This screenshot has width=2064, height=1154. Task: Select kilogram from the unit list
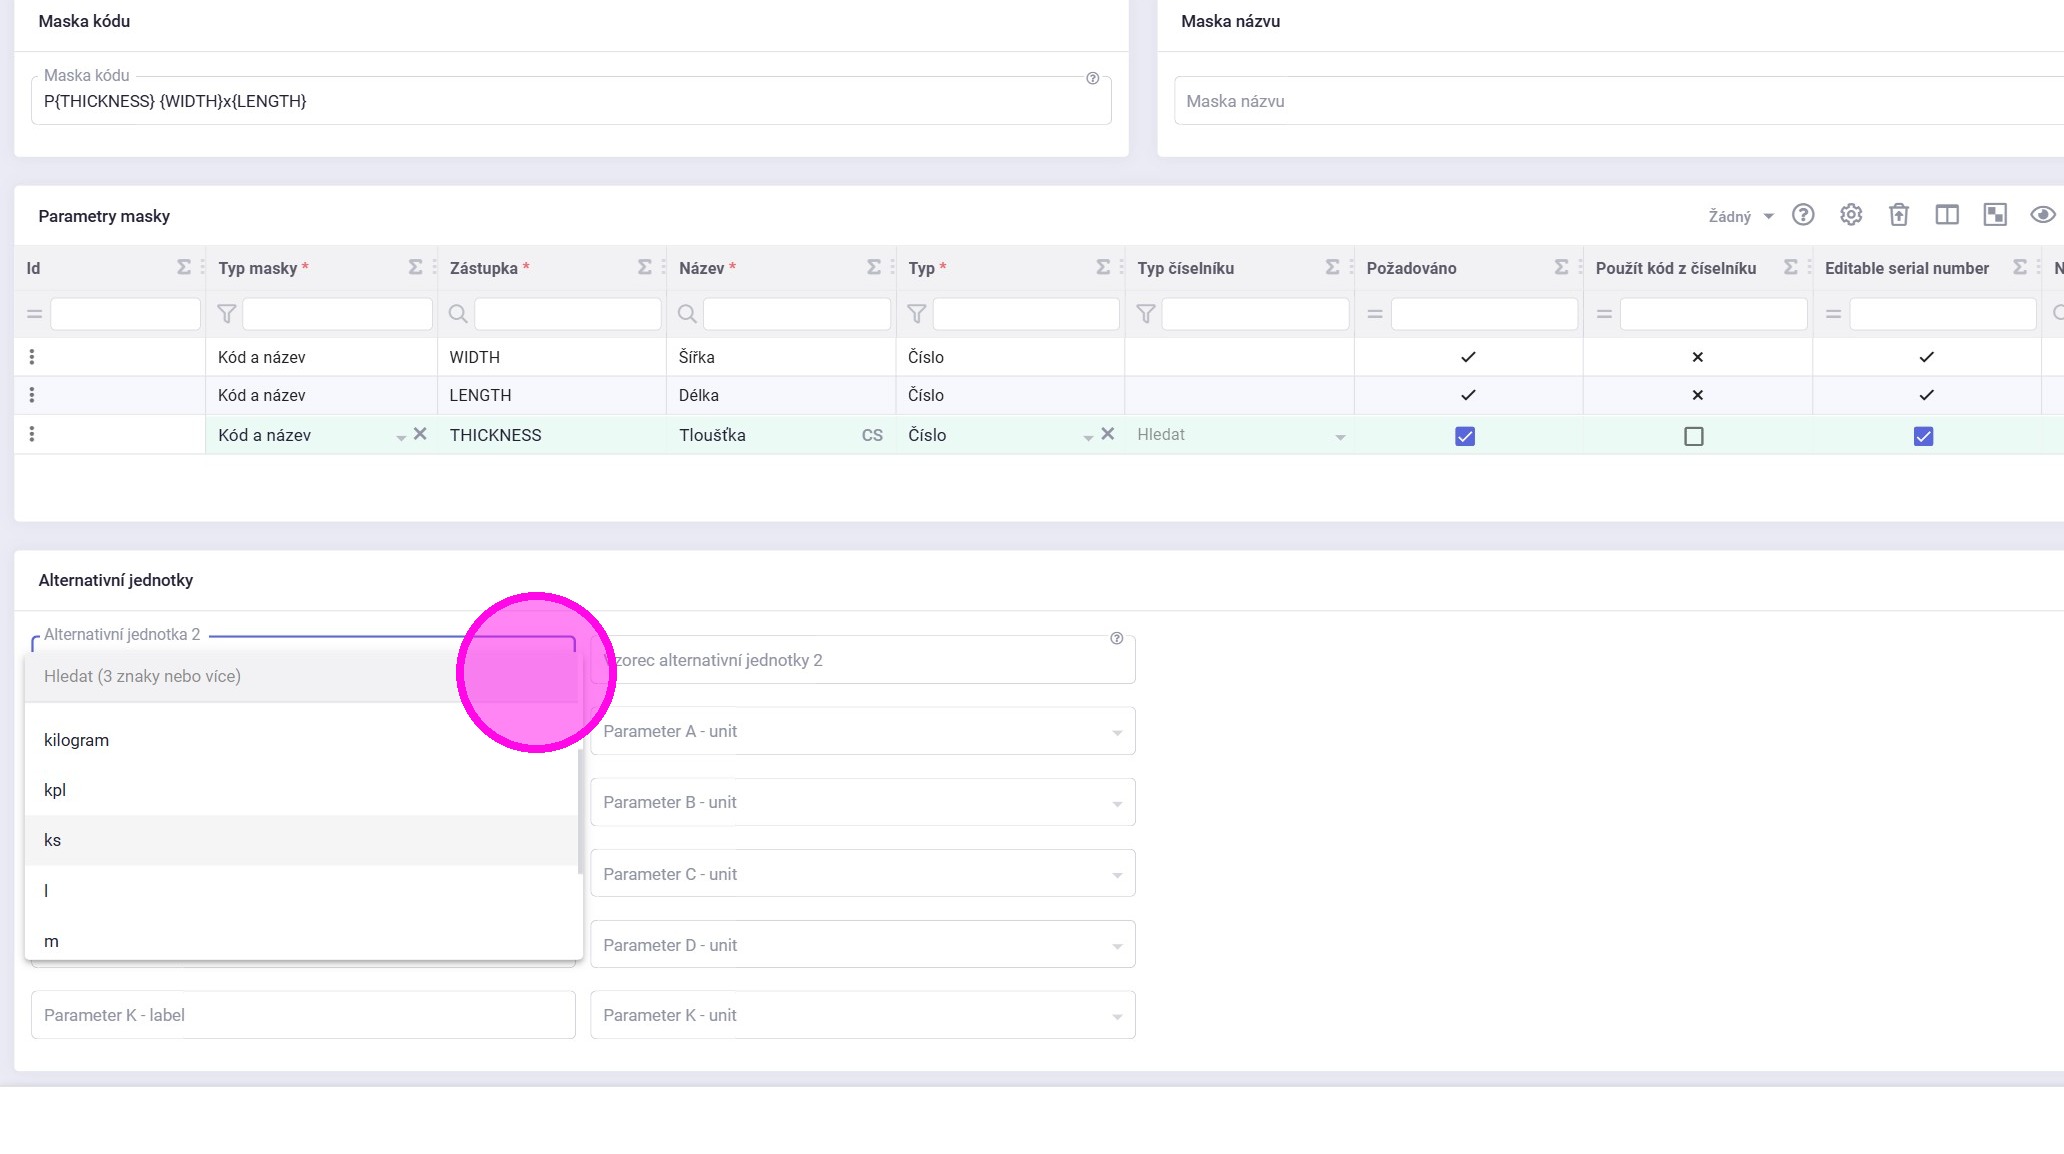[x=77, y=740]
